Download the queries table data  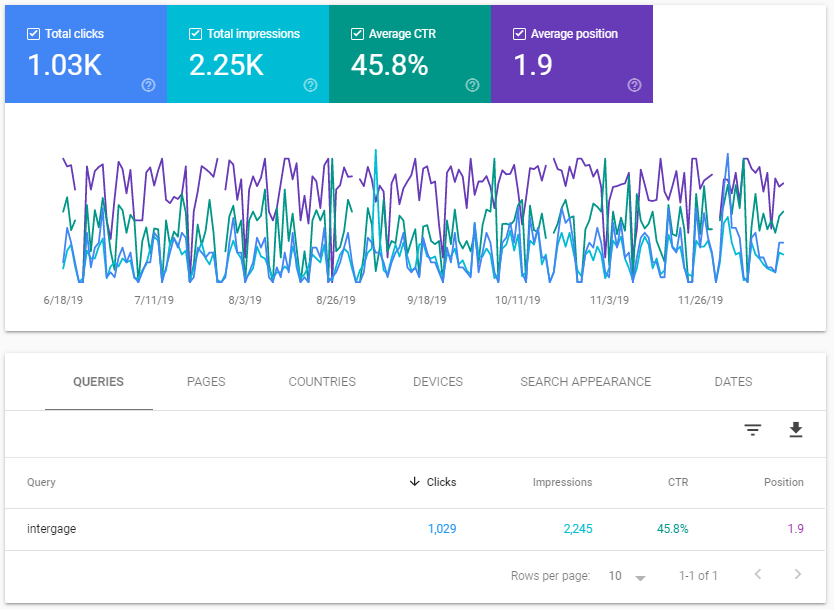point(796,430)
